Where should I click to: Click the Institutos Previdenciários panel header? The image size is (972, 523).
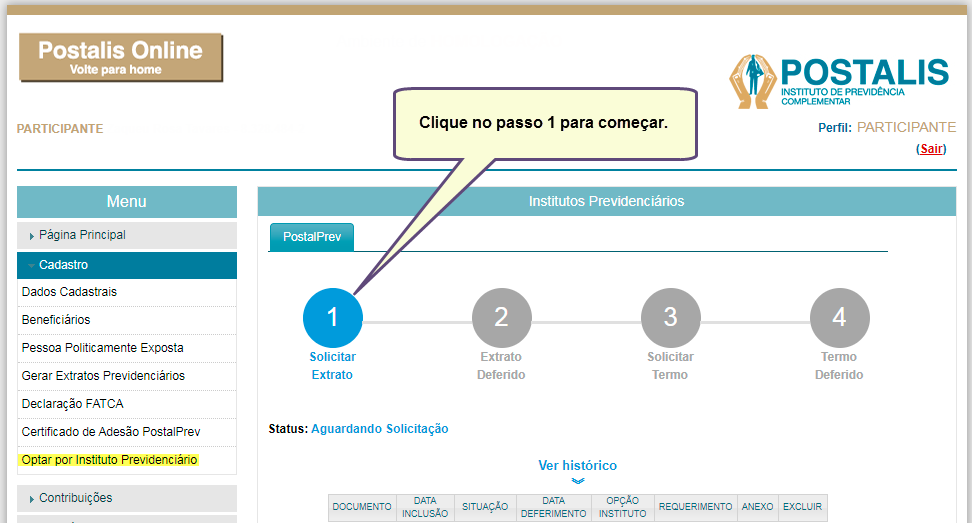click(606, 201)
